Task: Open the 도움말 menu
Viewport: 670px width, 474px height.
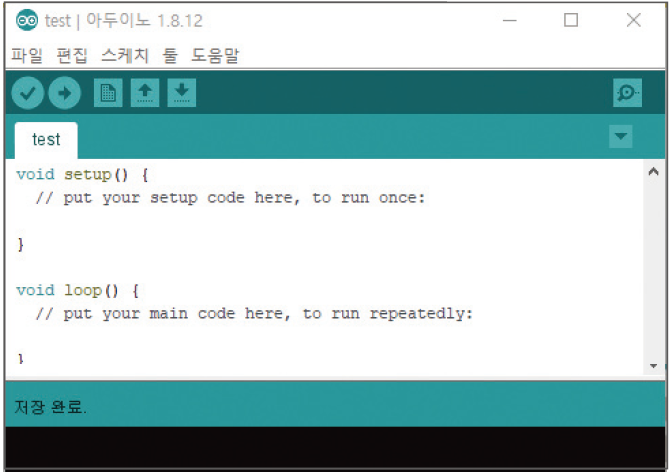Action: (x=215, y=56)
